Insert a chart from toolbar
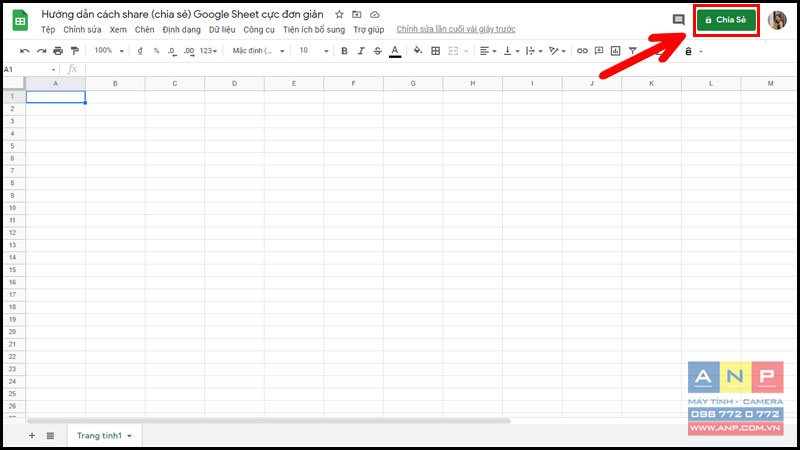This screenshot has height=450, width=800. (x=616, y=51)
